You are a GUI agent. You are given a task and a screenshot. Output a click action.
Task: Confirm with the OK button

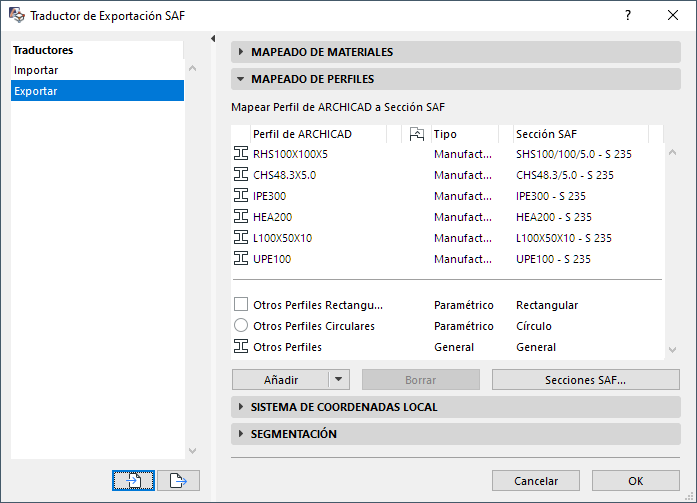click(636, 481)
